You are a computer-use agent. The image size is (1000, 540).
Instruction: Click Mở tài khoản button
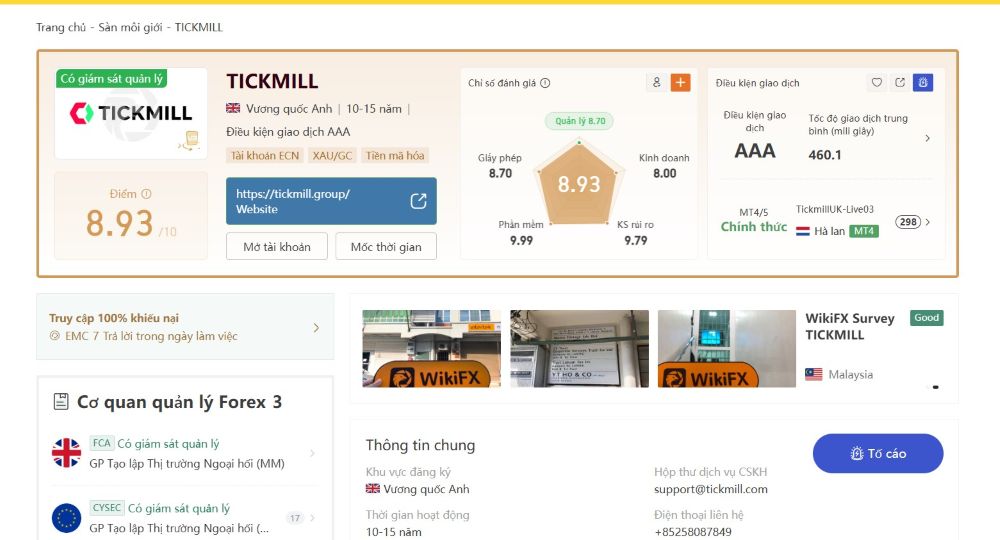277,247
